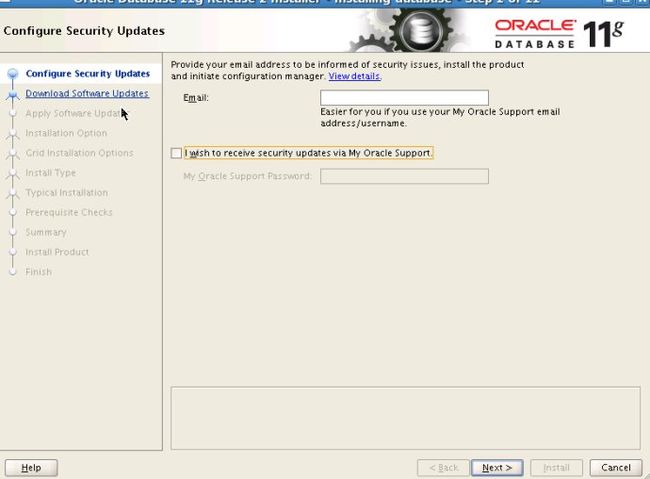Select Install Type step
The image size is (650, 479).
[x=50, y=173]
